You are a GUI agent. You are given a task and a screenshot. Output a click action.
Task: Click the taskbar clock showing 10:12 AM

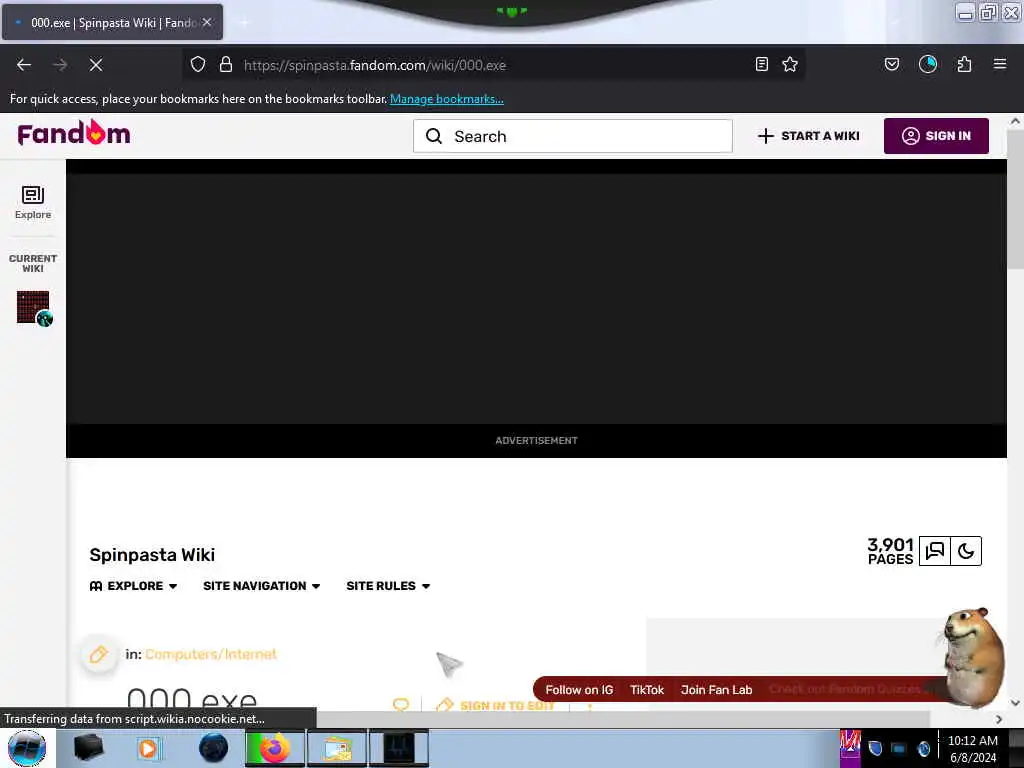972,748
